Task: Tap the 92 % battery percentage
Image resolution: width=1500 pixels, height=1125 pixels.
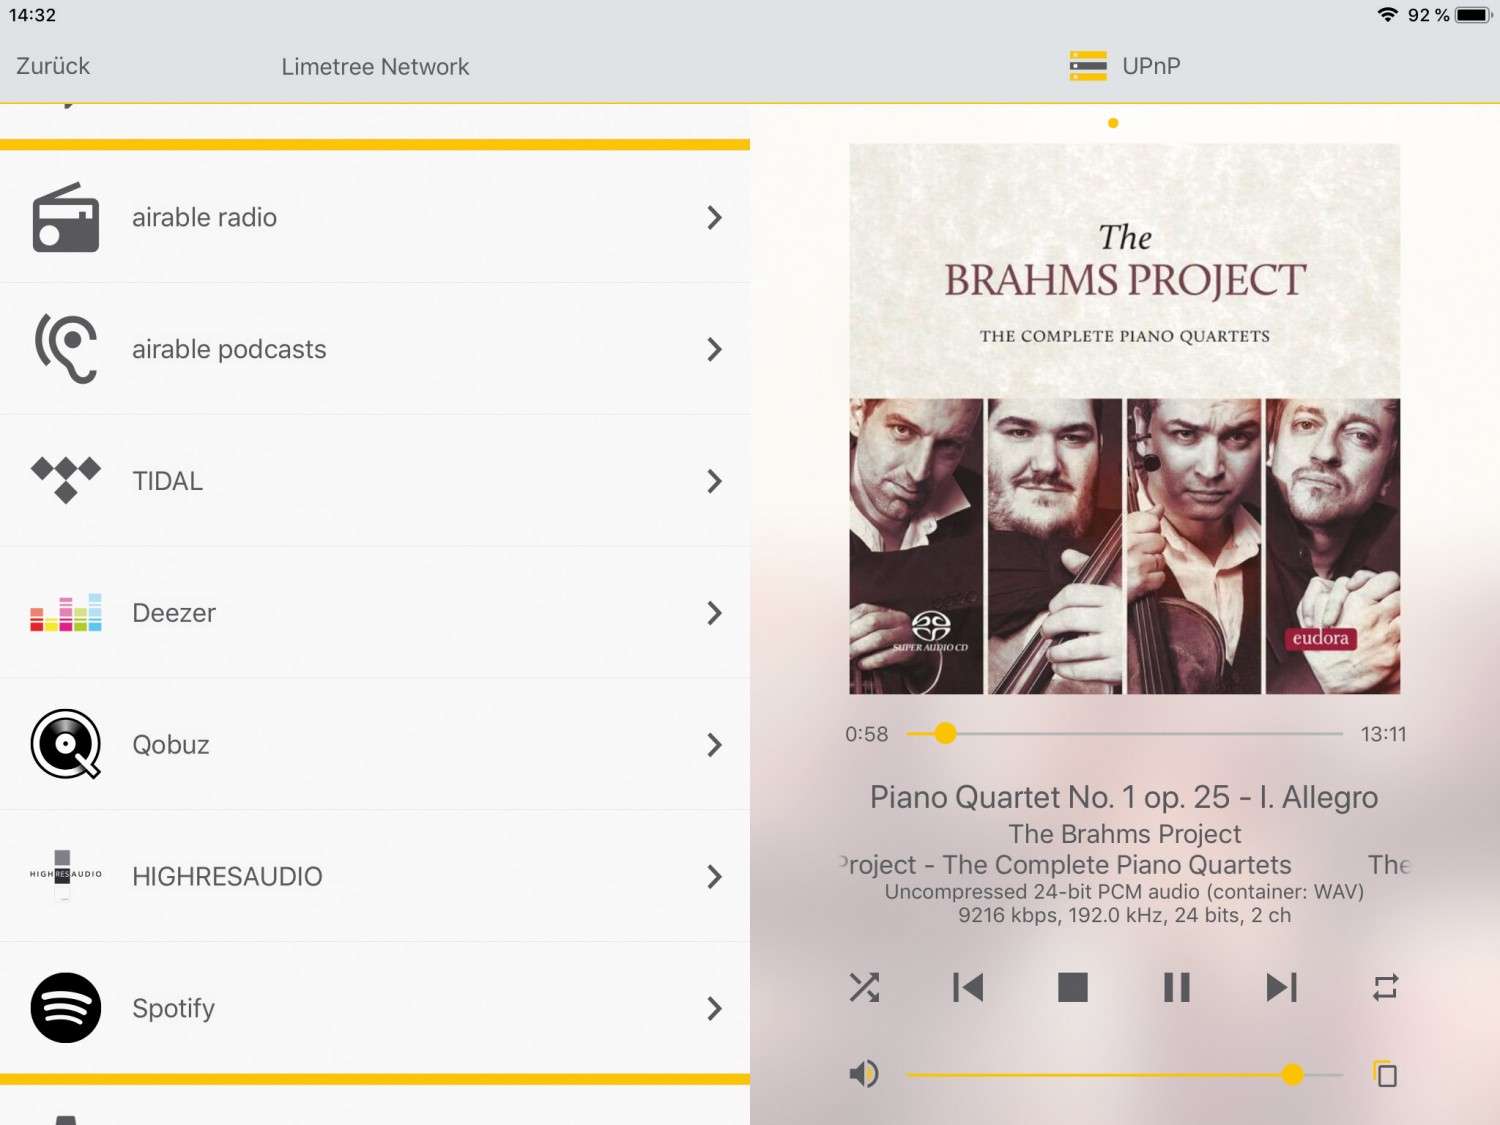Action: pos(1428,15)
